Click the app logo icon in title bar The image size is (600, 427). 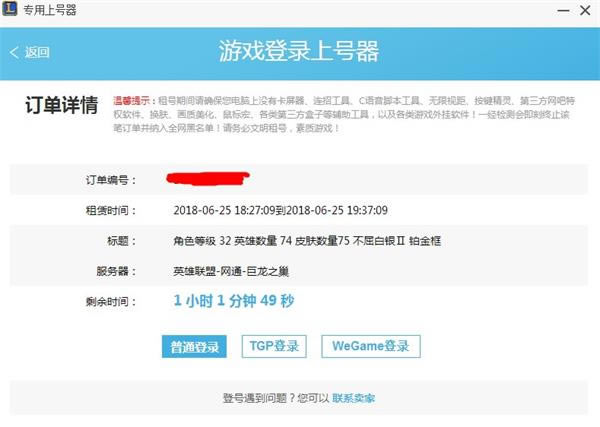(10, 8)
